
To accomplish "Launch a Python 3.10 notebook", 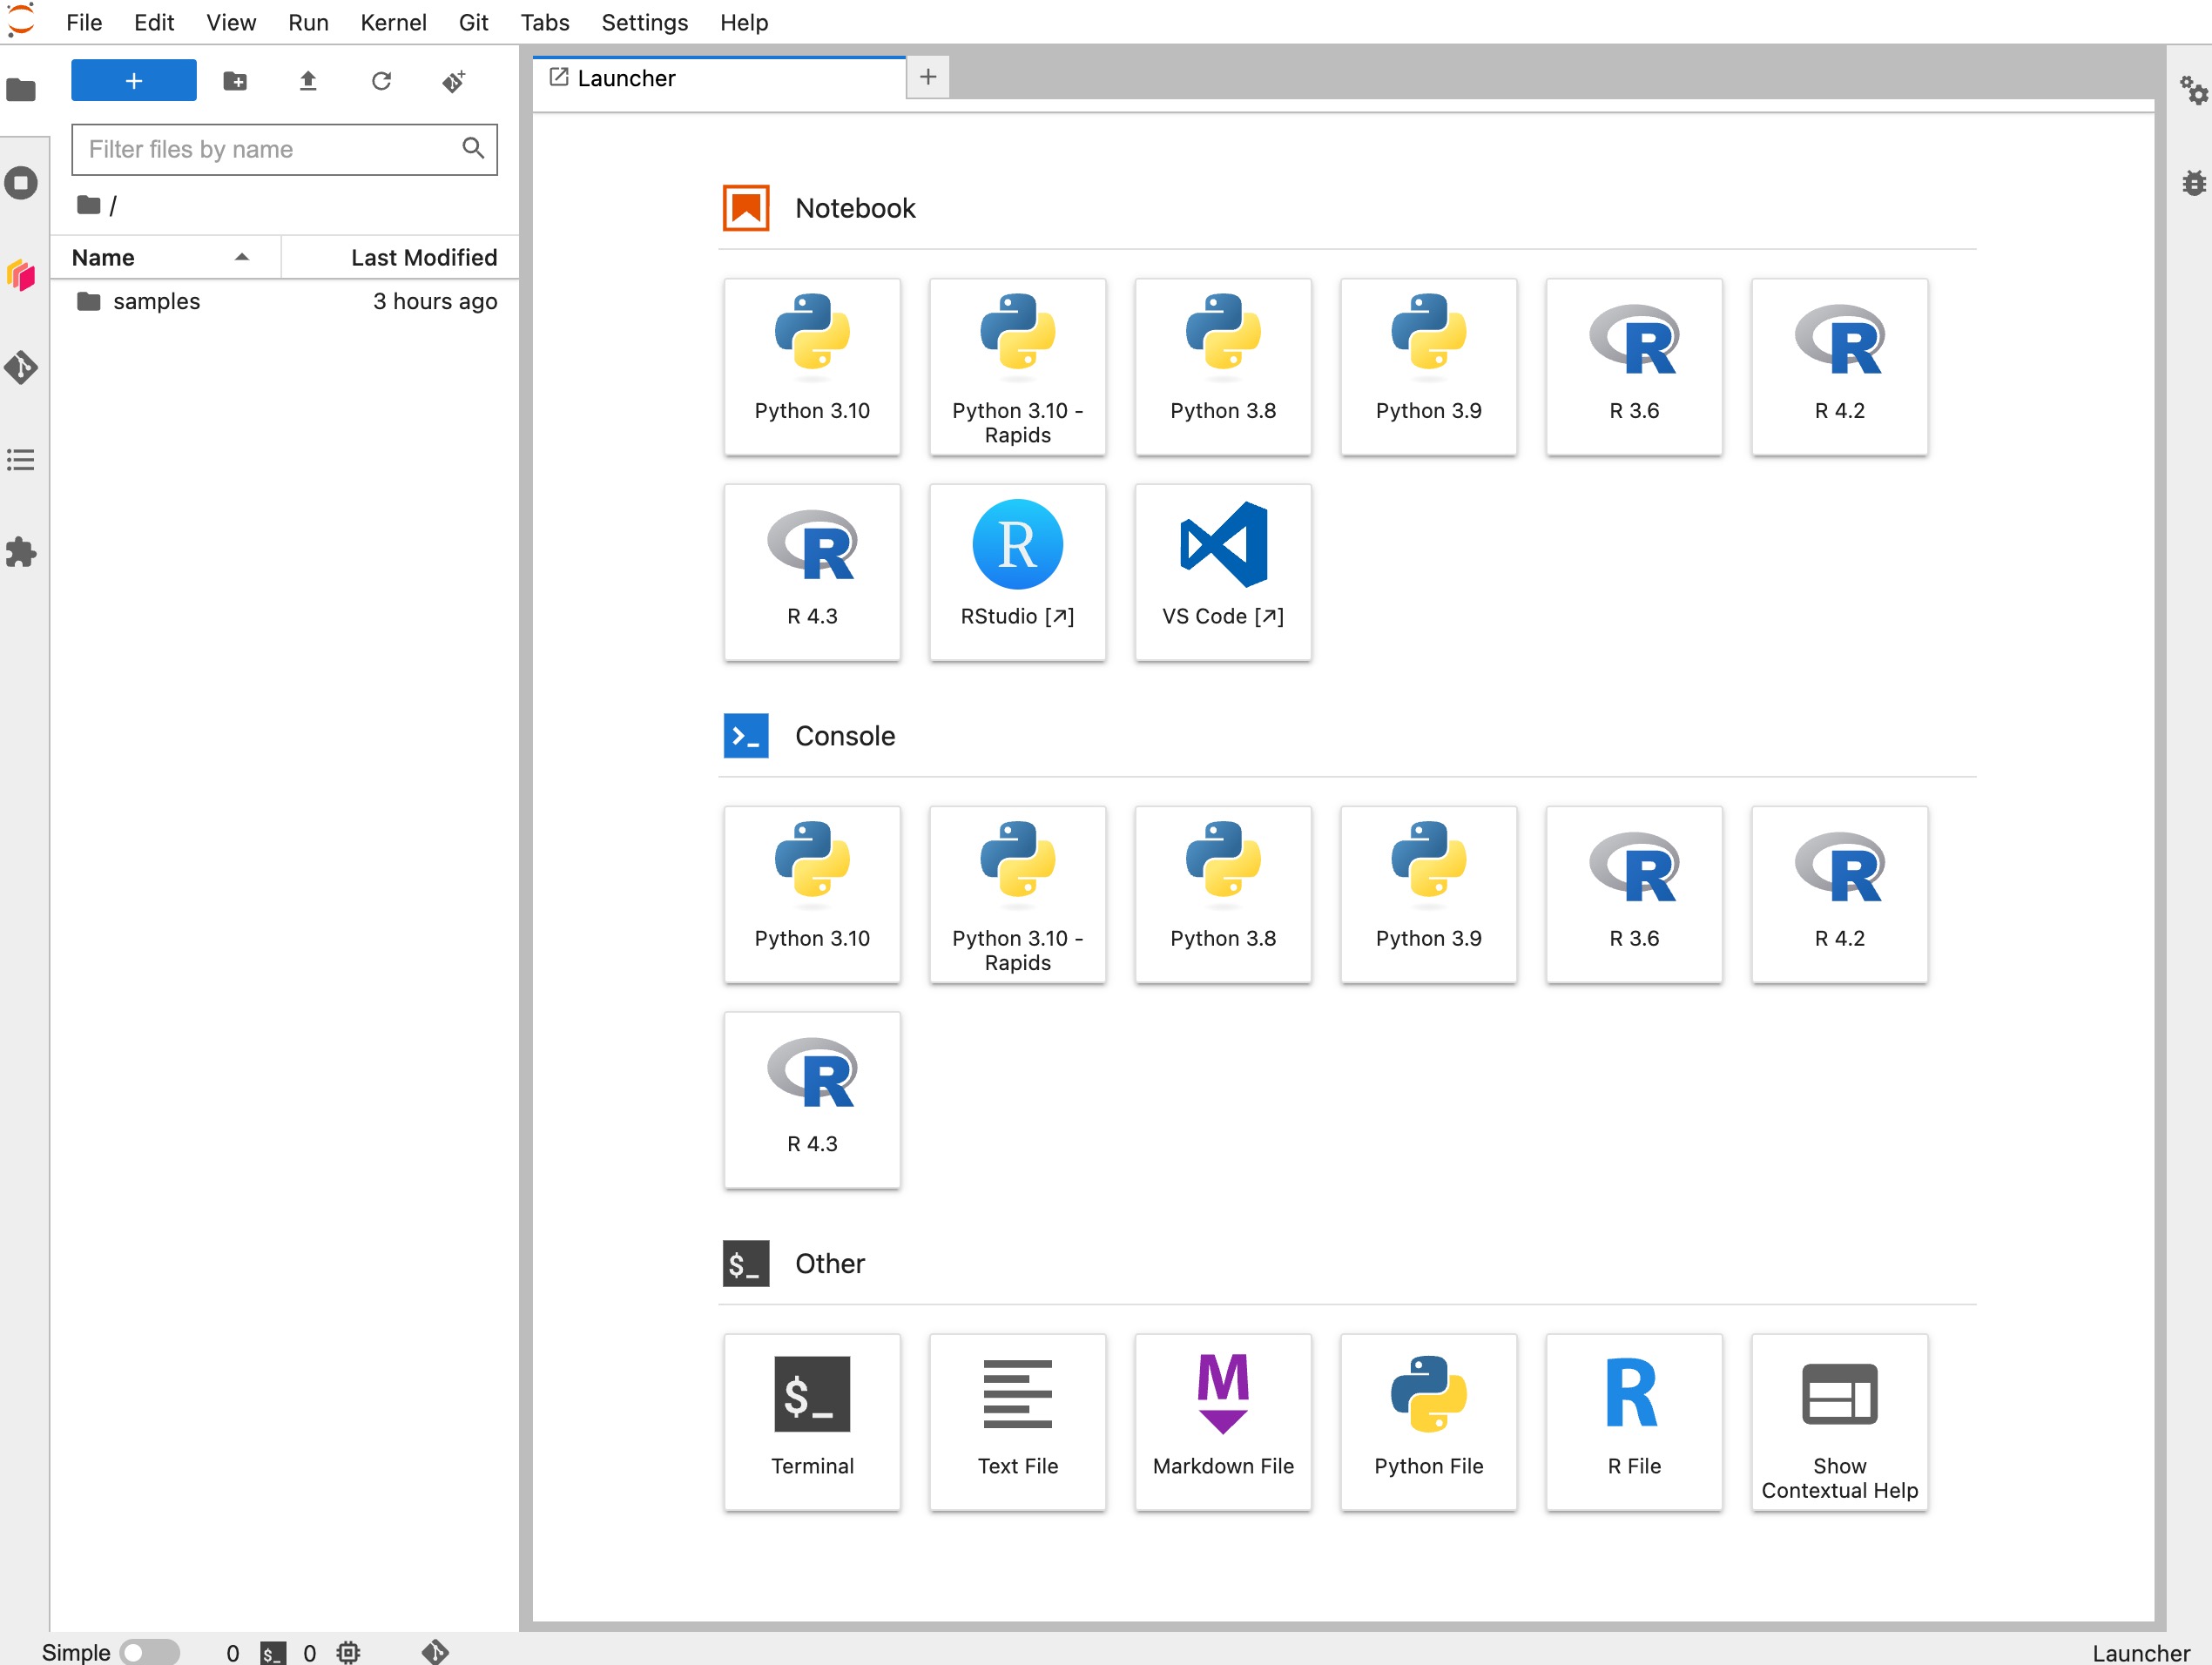I will pyautogui.click(x=812, y=367).
